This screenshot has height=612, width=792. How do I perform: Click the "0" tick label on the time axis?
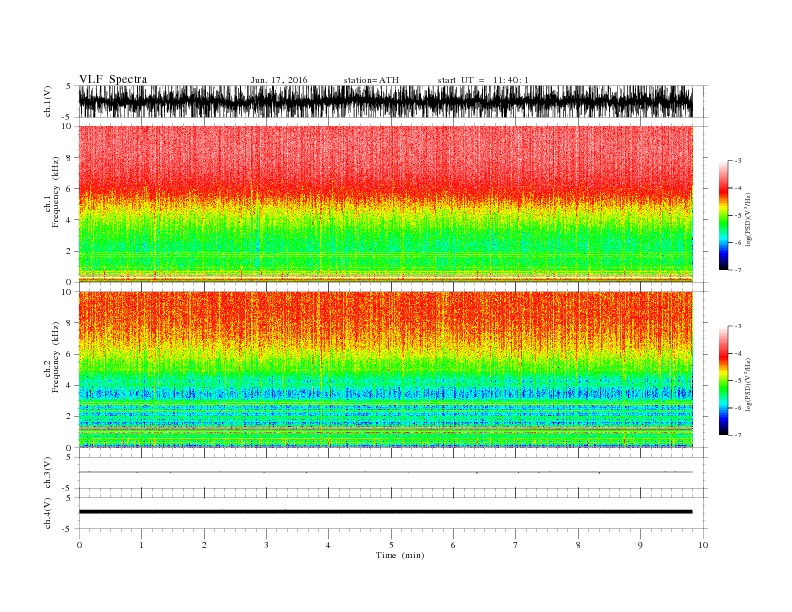79,545
